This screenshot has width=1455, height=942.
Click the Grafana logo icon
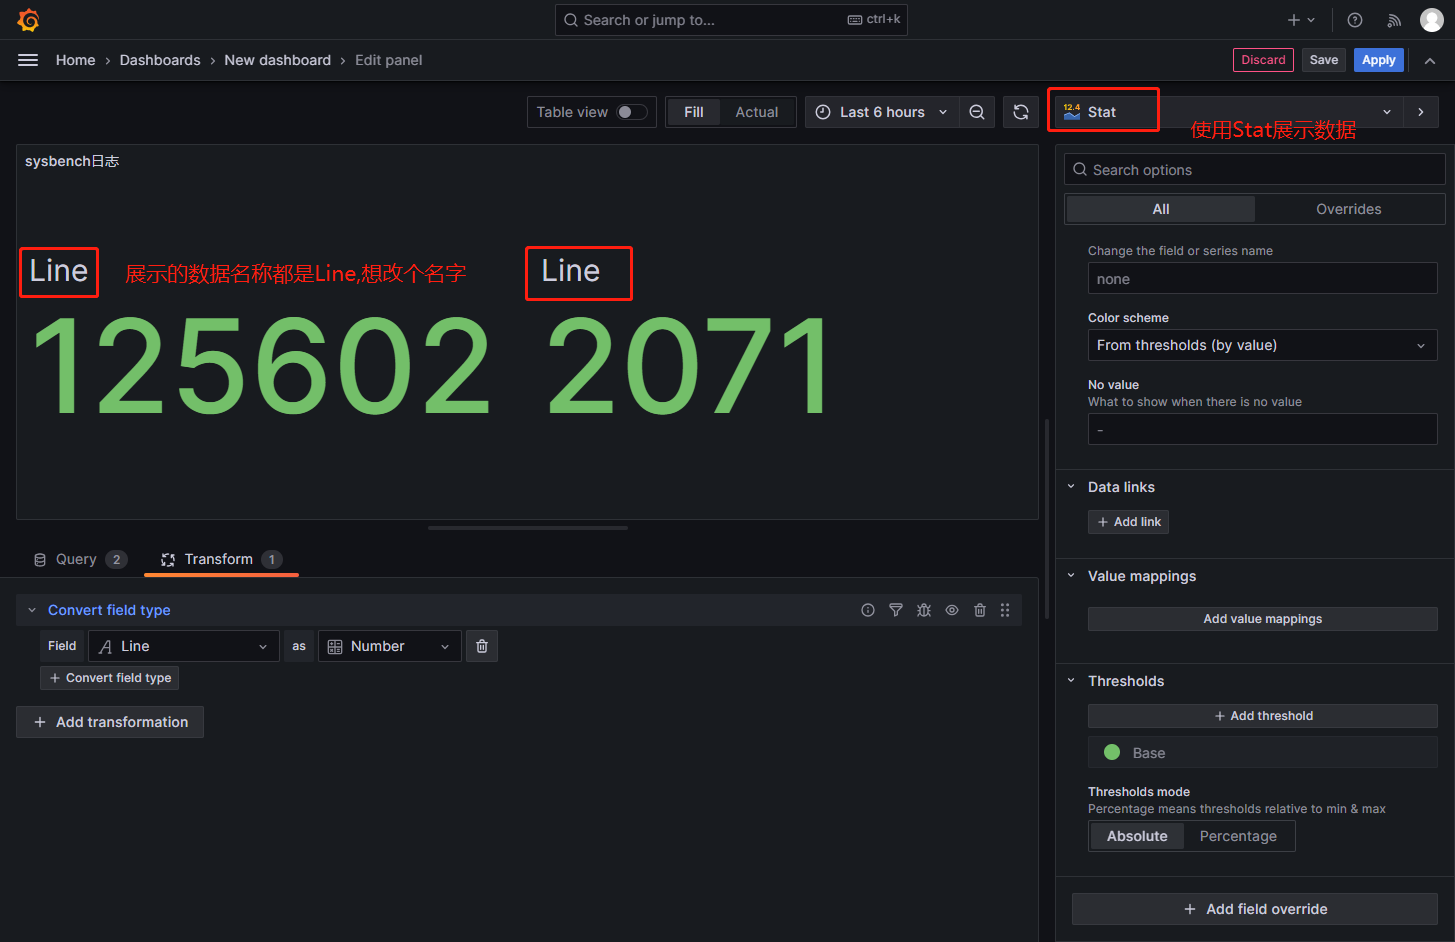tap(28, 20)
